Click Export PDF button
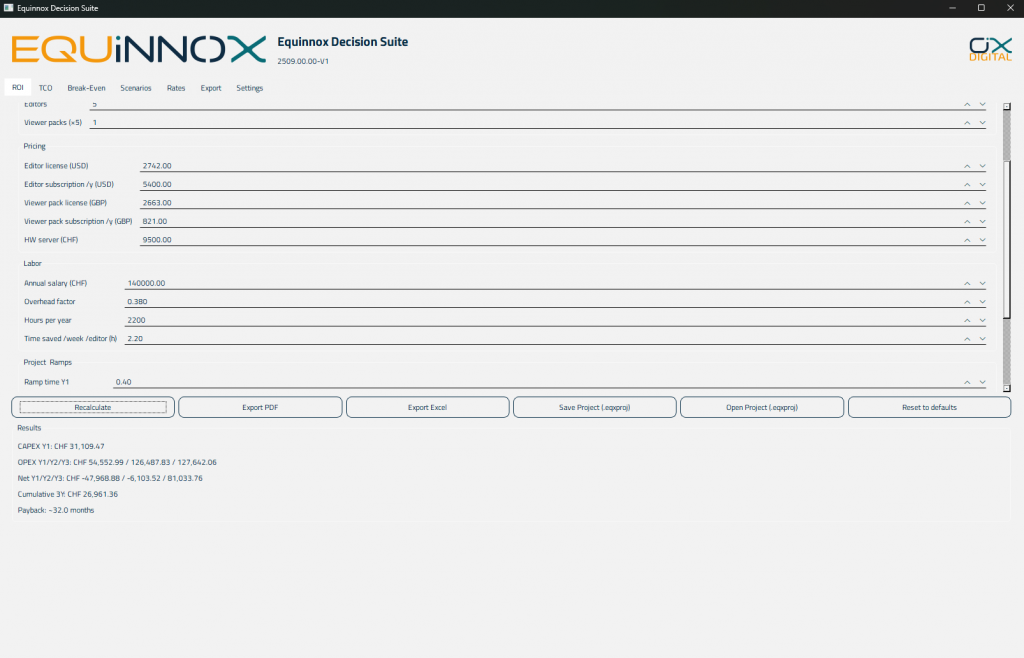The image size is (1024, 658). (260, 408)
